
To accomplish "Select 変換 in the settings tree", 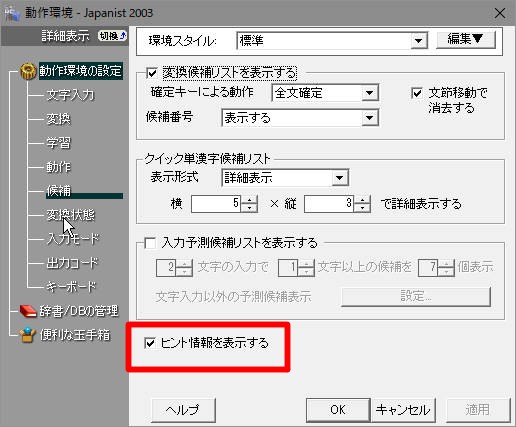I will 58,119.
